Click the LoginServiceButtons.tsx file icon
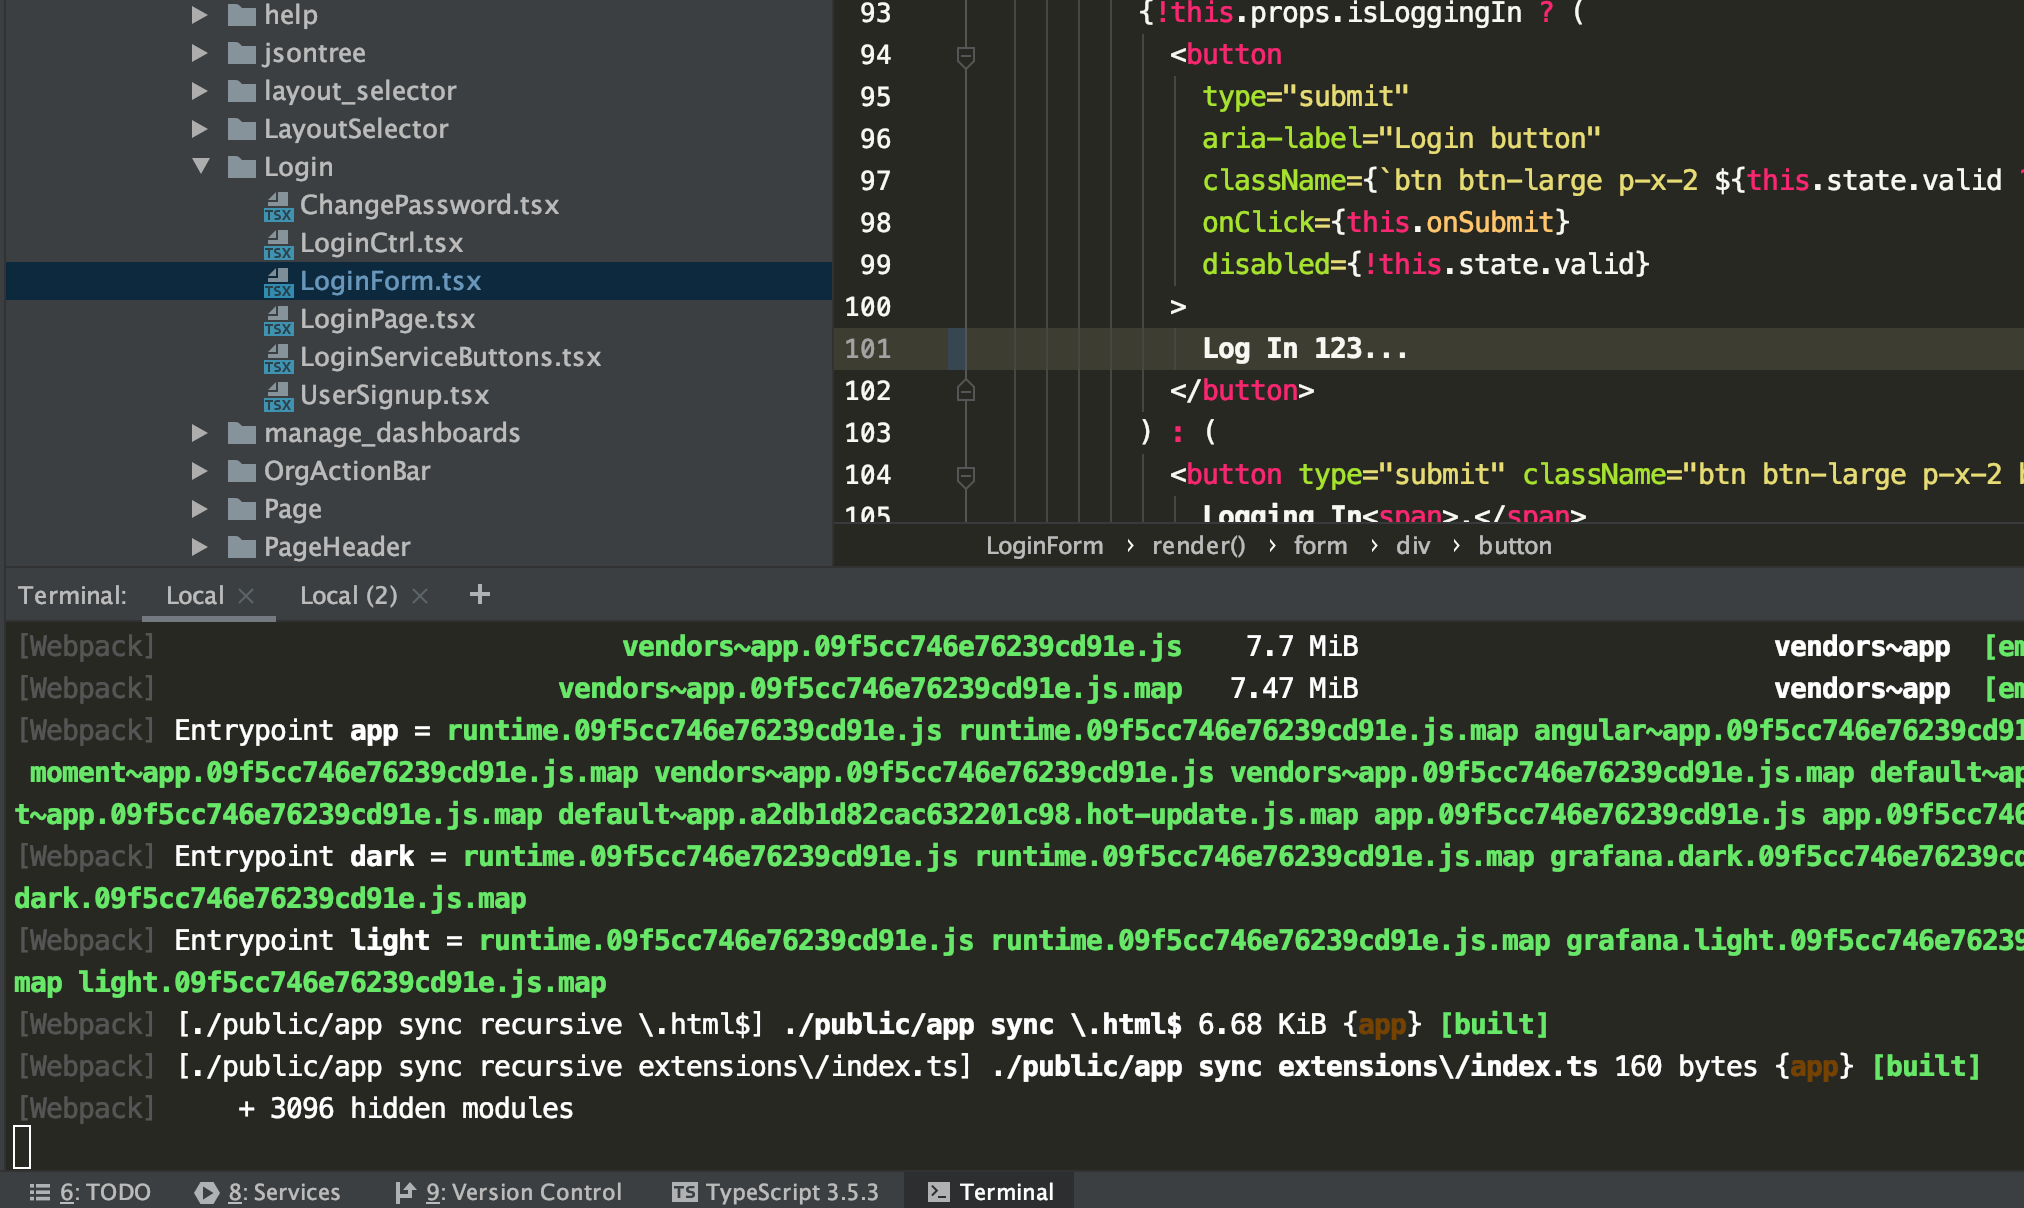Image resolution: width=2024 pixels, height=1208 pixels. pyautogui.click(x=278, y=358)
